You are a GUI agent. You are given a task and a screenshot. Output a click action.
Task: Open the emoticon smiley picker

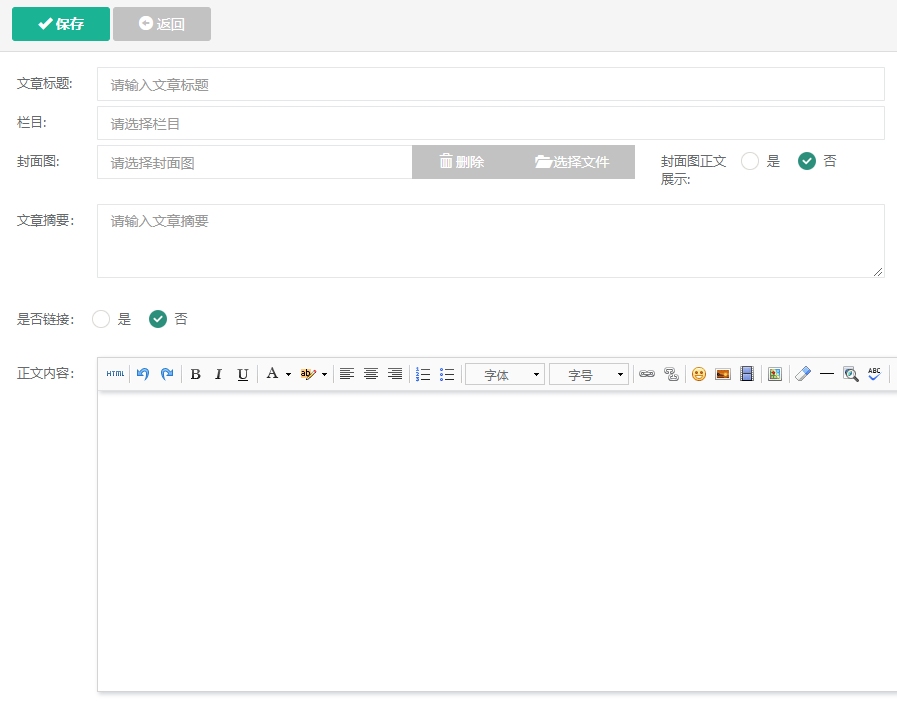click(698, 374)
